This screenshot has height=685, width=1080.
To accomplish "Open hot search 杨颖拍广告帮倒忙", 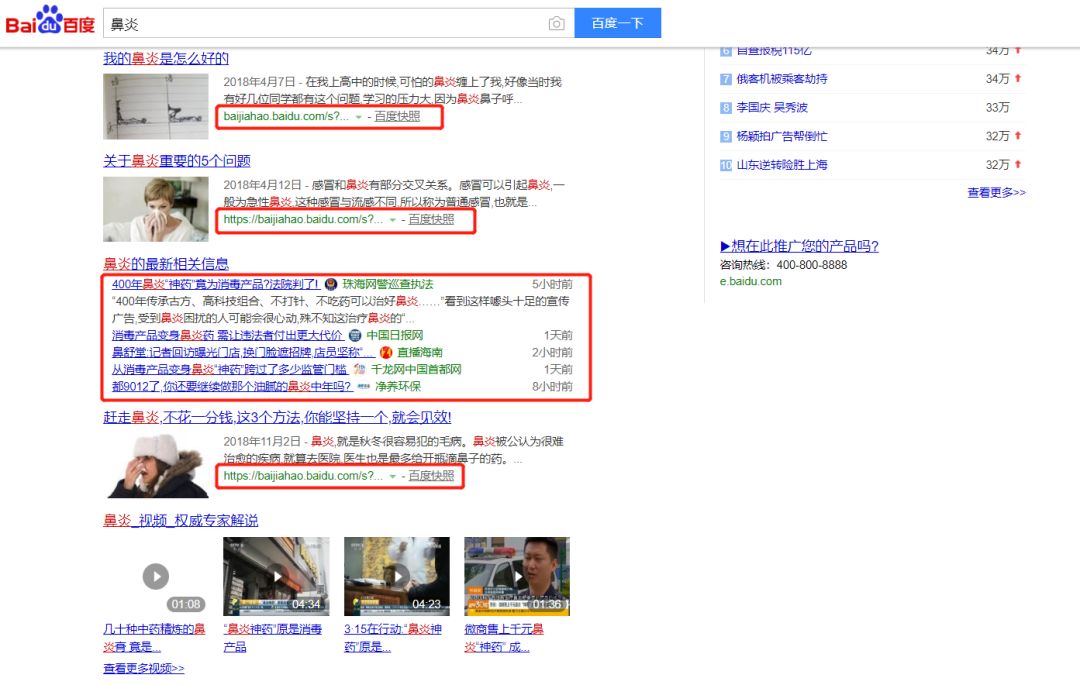I will coord(782,136).
